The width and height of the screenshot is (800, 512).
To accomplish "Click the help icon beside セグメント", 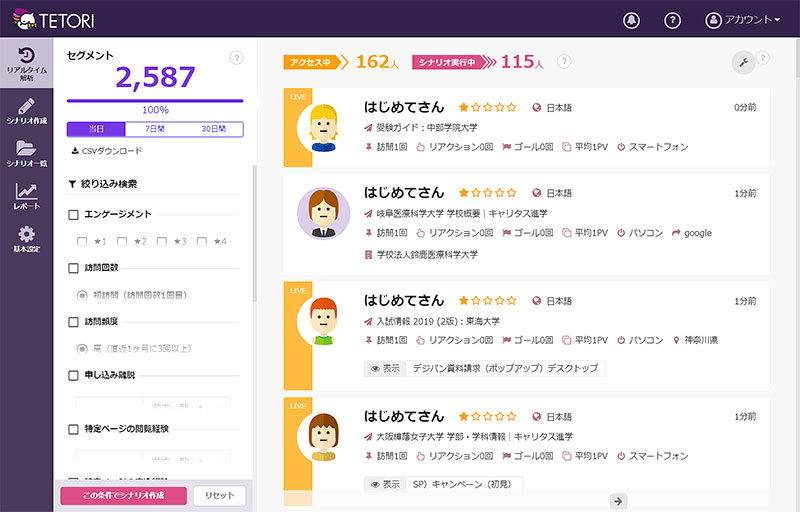I will pyautogui.click(x=236, y=58).
